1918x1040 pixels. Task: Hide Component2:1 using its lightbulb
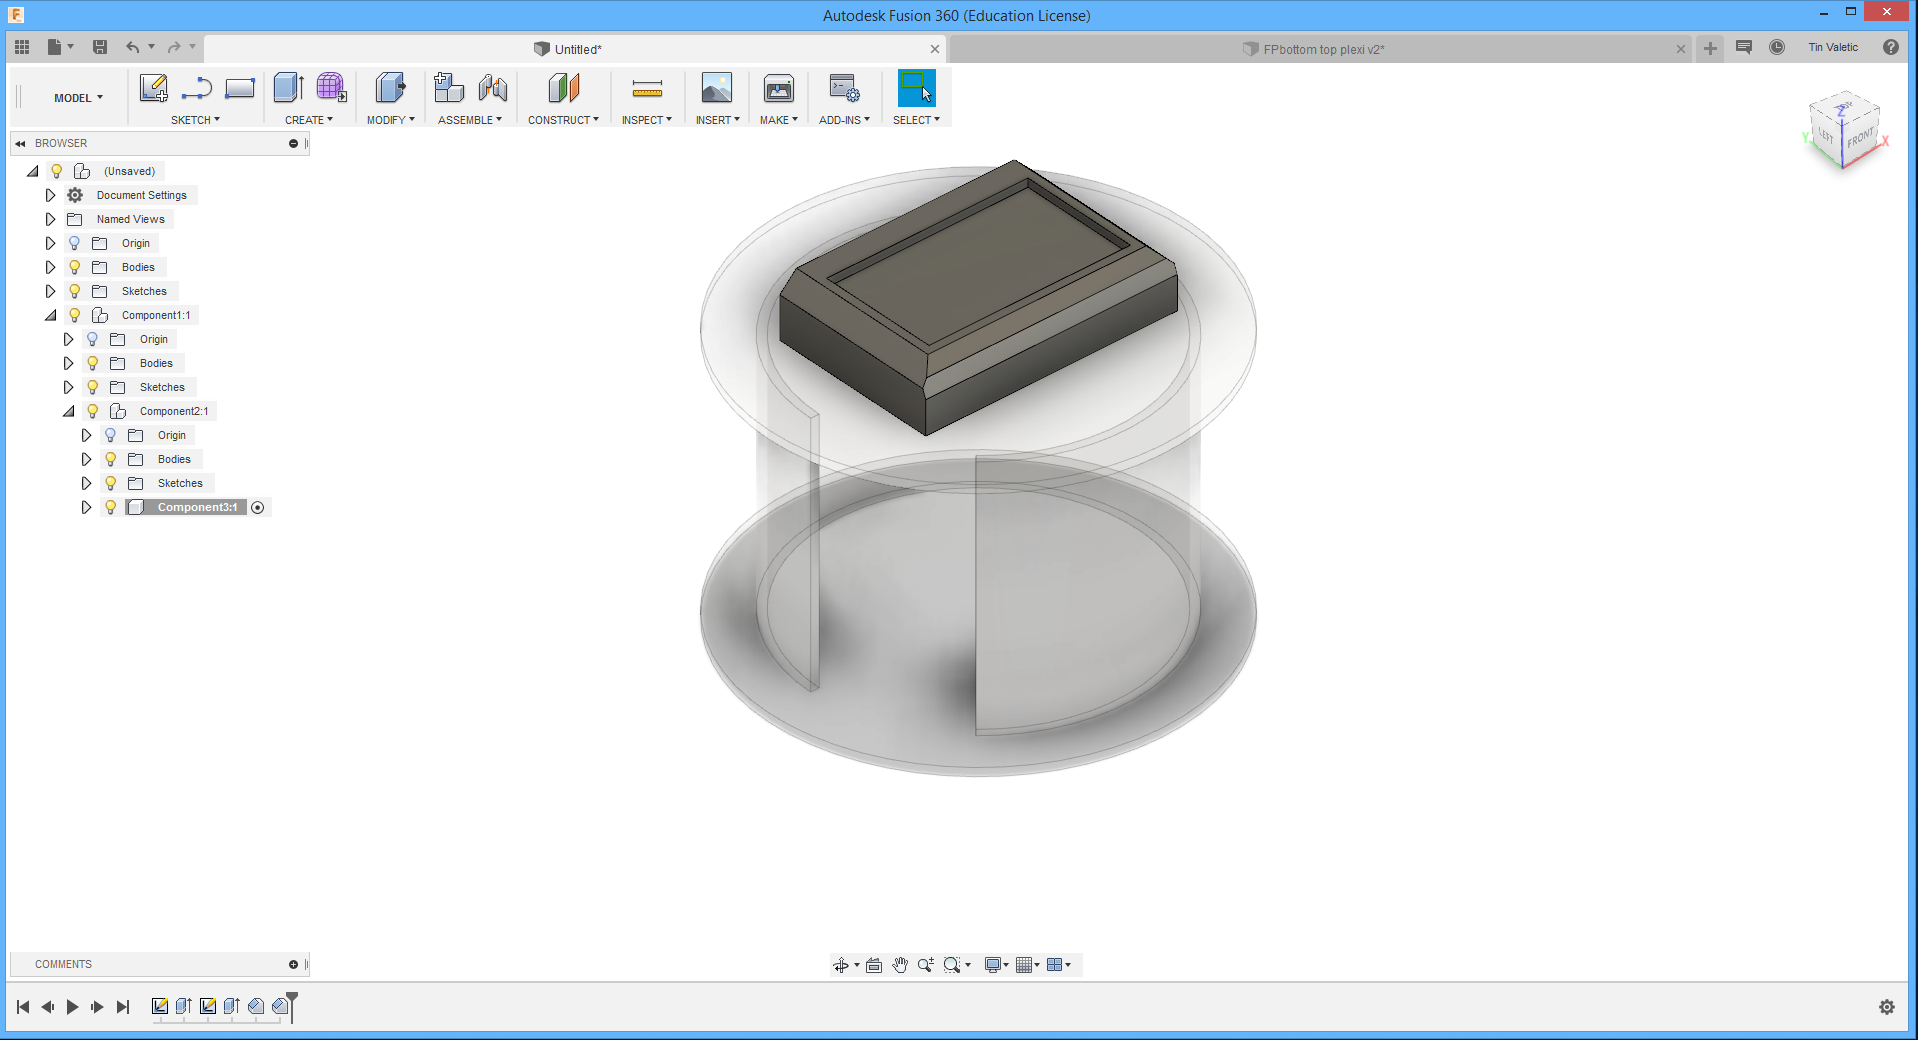tap(93, 411)
